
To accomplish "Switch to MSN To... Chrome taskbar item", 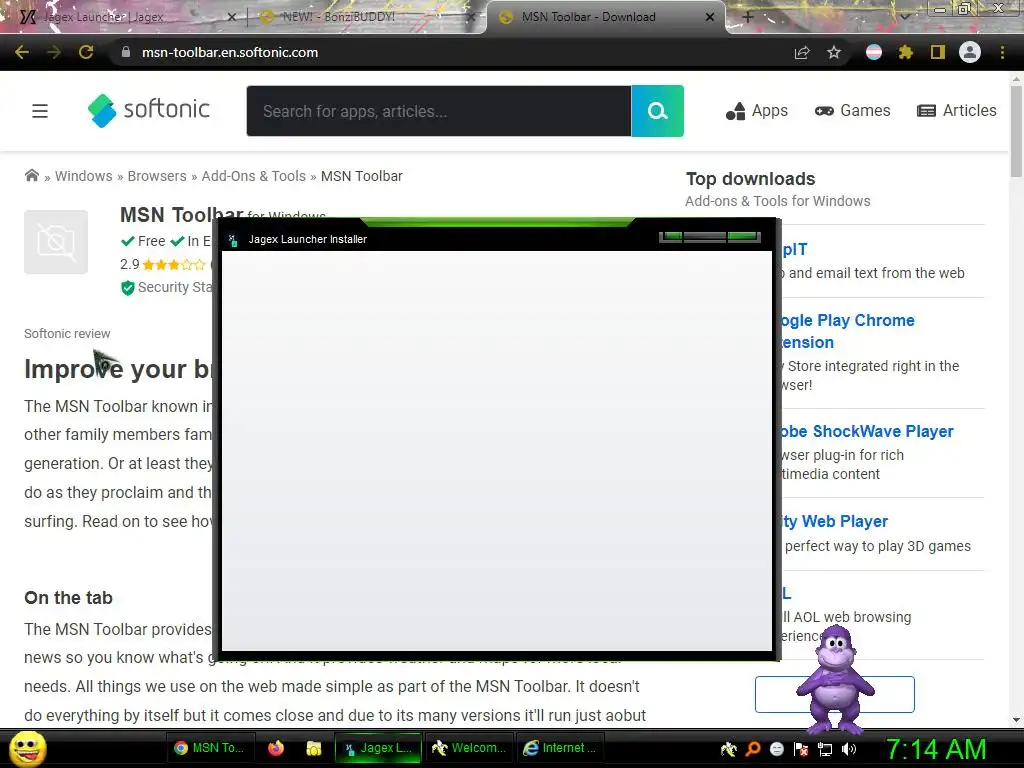I will (x=210, y=748).
